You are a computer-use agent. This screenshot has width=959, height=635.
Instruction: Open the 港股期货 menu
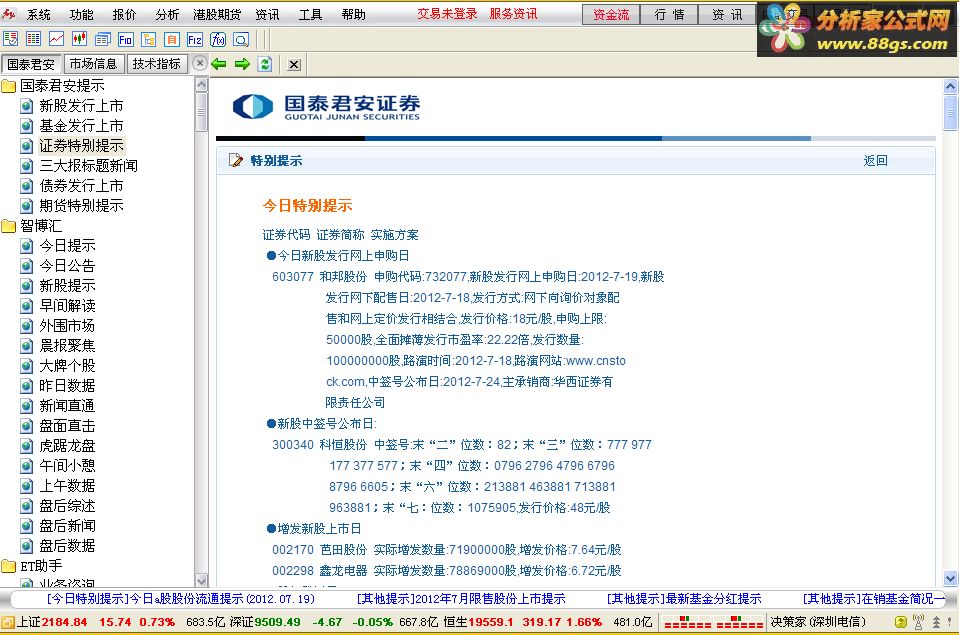217,14
